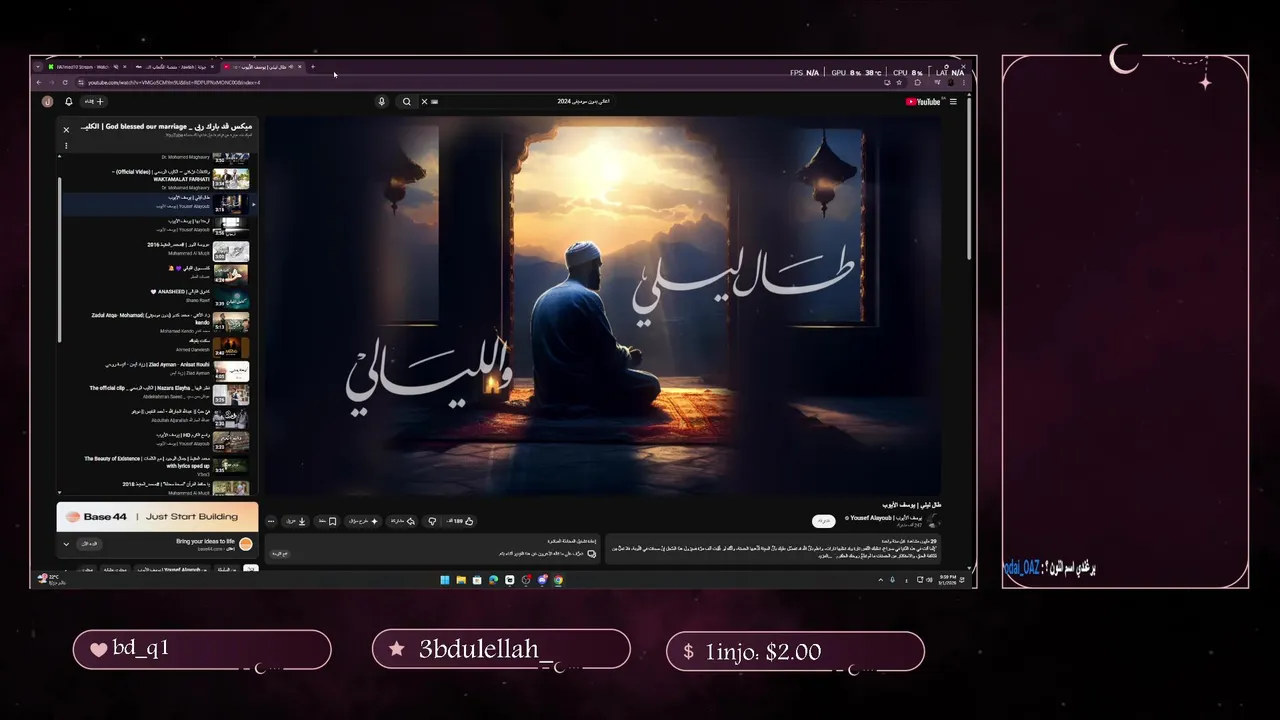Open Yousef Alayoub channel name link
Screen dimensions: 1280x720
tap(886, 518)
